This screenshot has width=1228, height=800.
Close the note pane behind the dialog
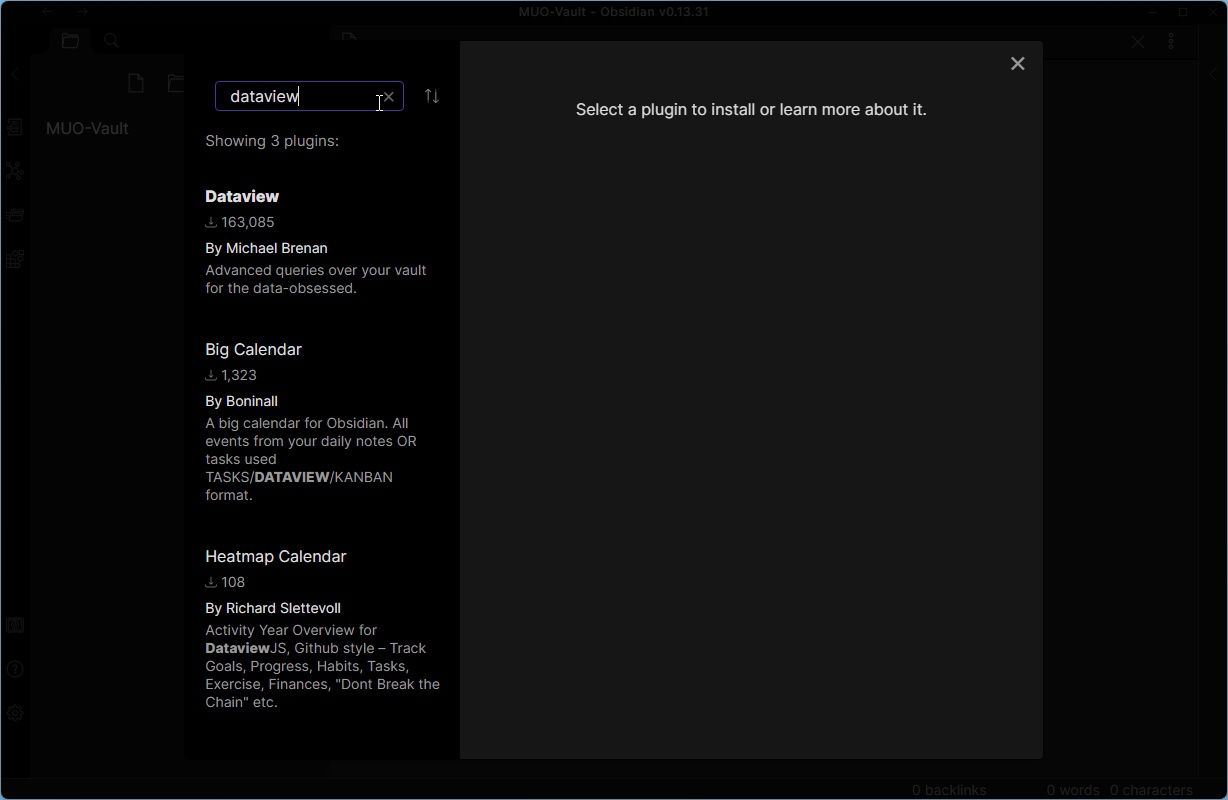pyautogui.click(x=1137, y=42)
